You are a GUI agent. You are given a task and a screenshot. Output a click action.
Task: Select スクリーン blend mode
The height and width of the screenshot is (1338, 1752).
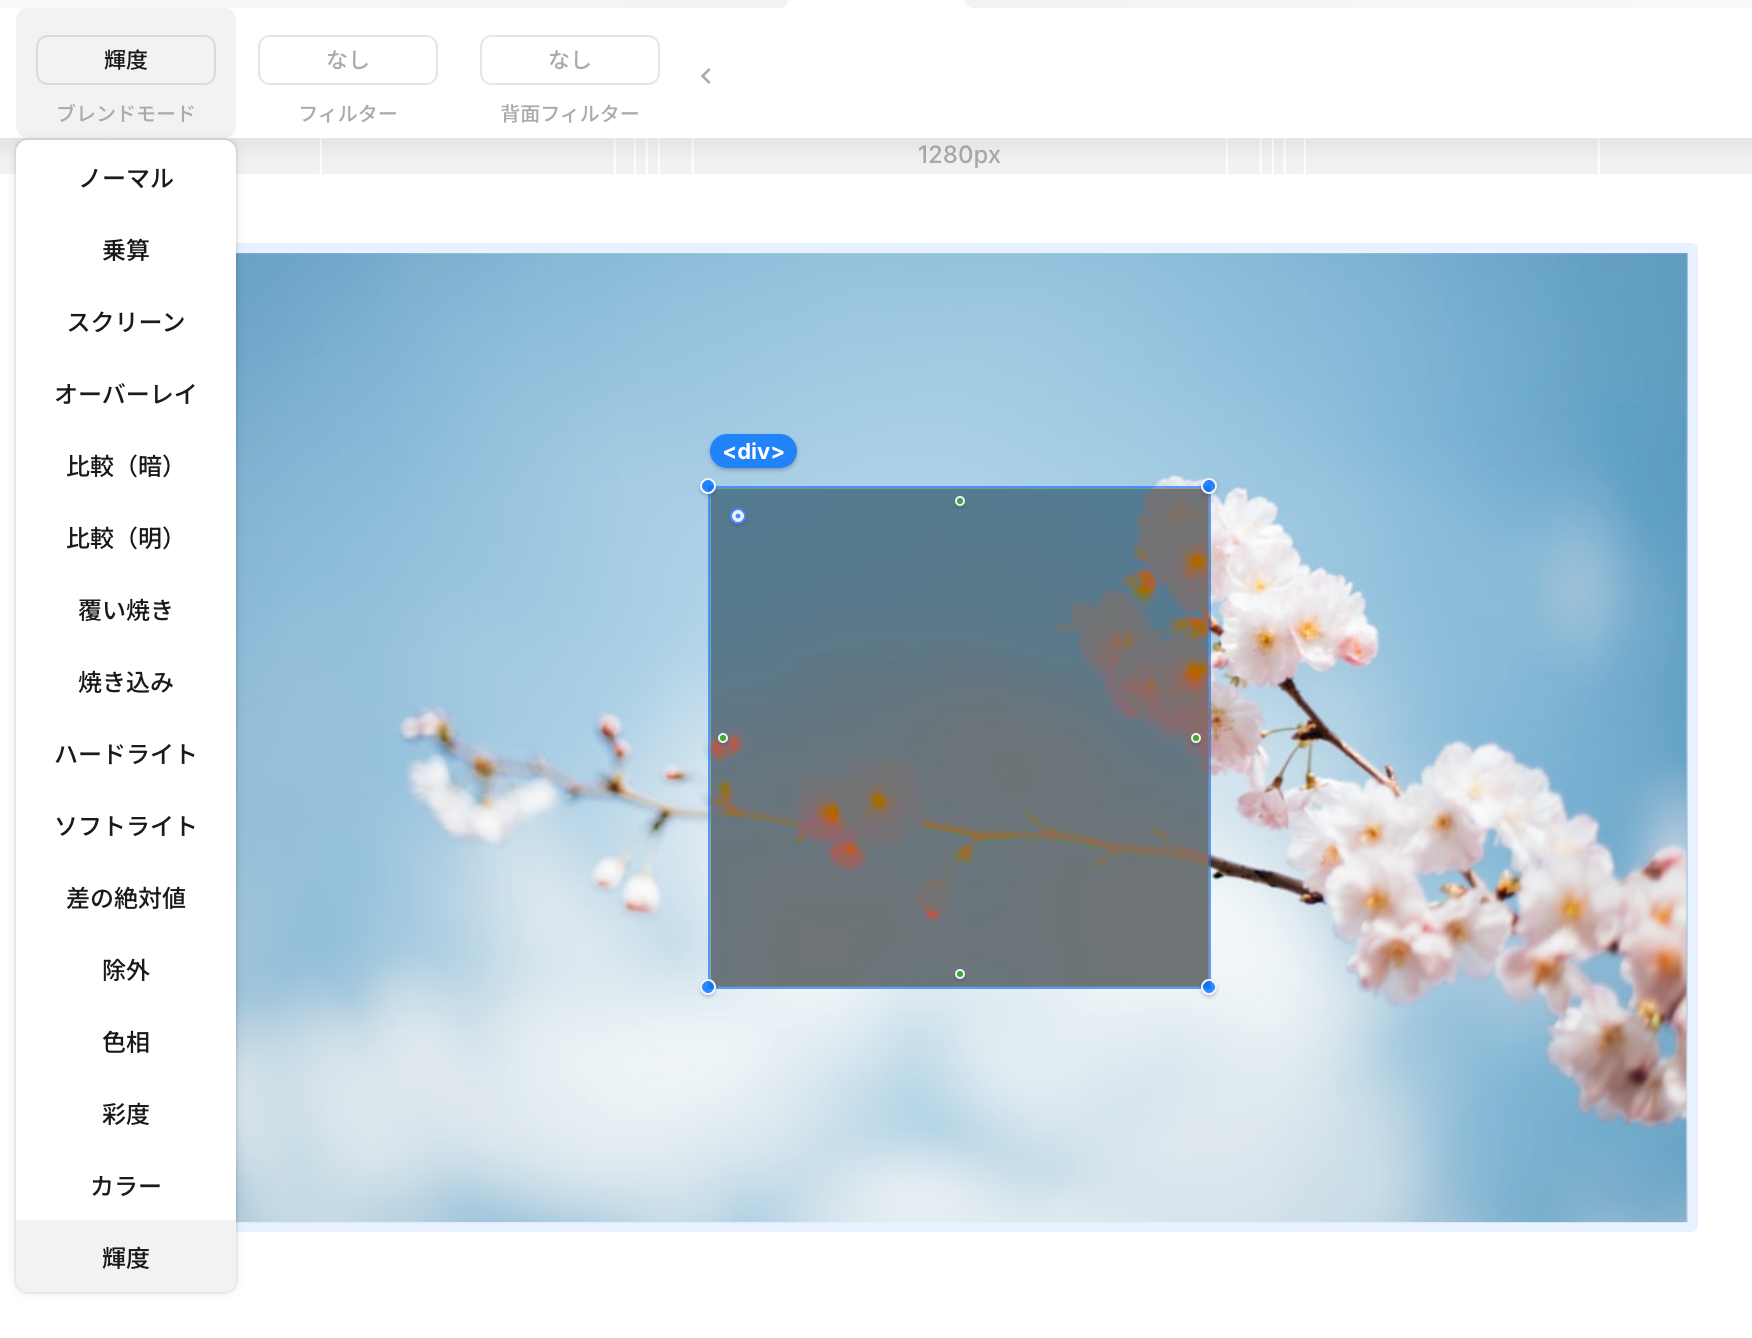click(x=126, y=322)
